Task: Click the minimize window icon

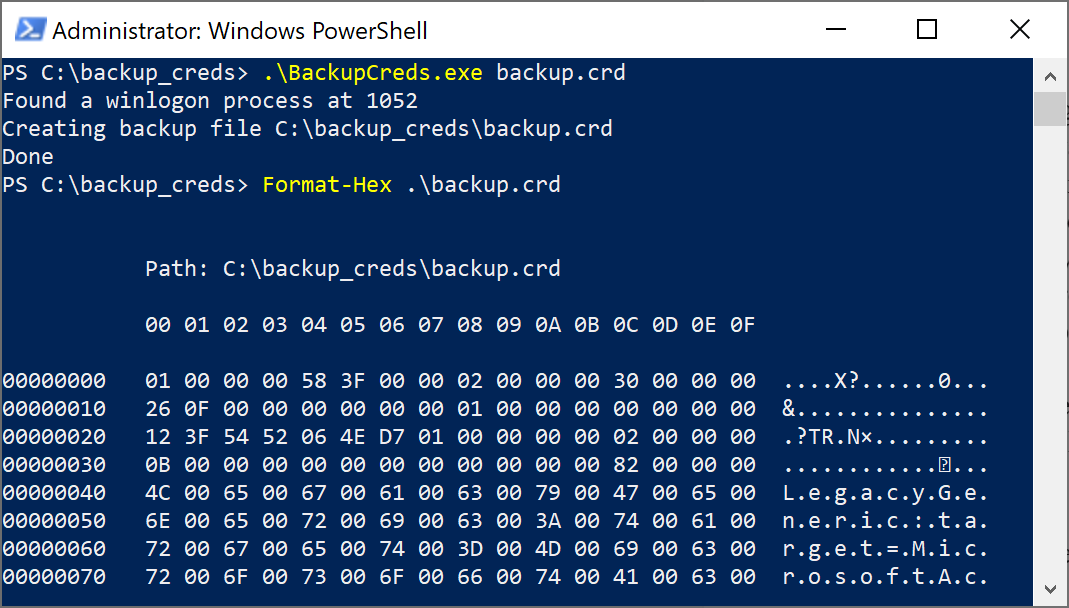Action: point(835,30)
